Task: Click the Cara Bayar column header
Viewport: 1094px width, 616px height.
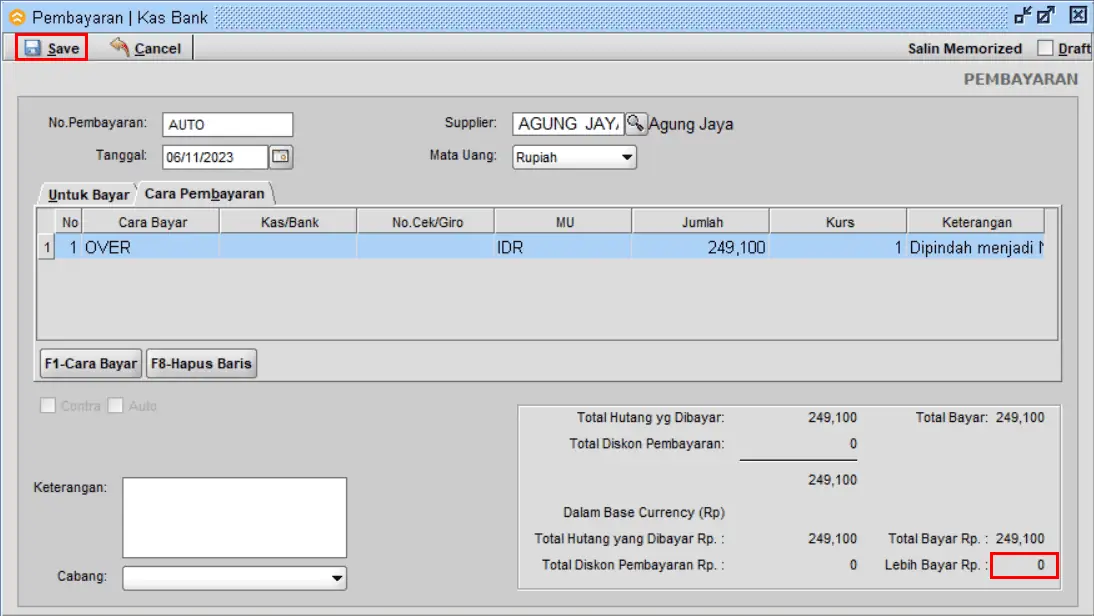Action: coord(151,222)
